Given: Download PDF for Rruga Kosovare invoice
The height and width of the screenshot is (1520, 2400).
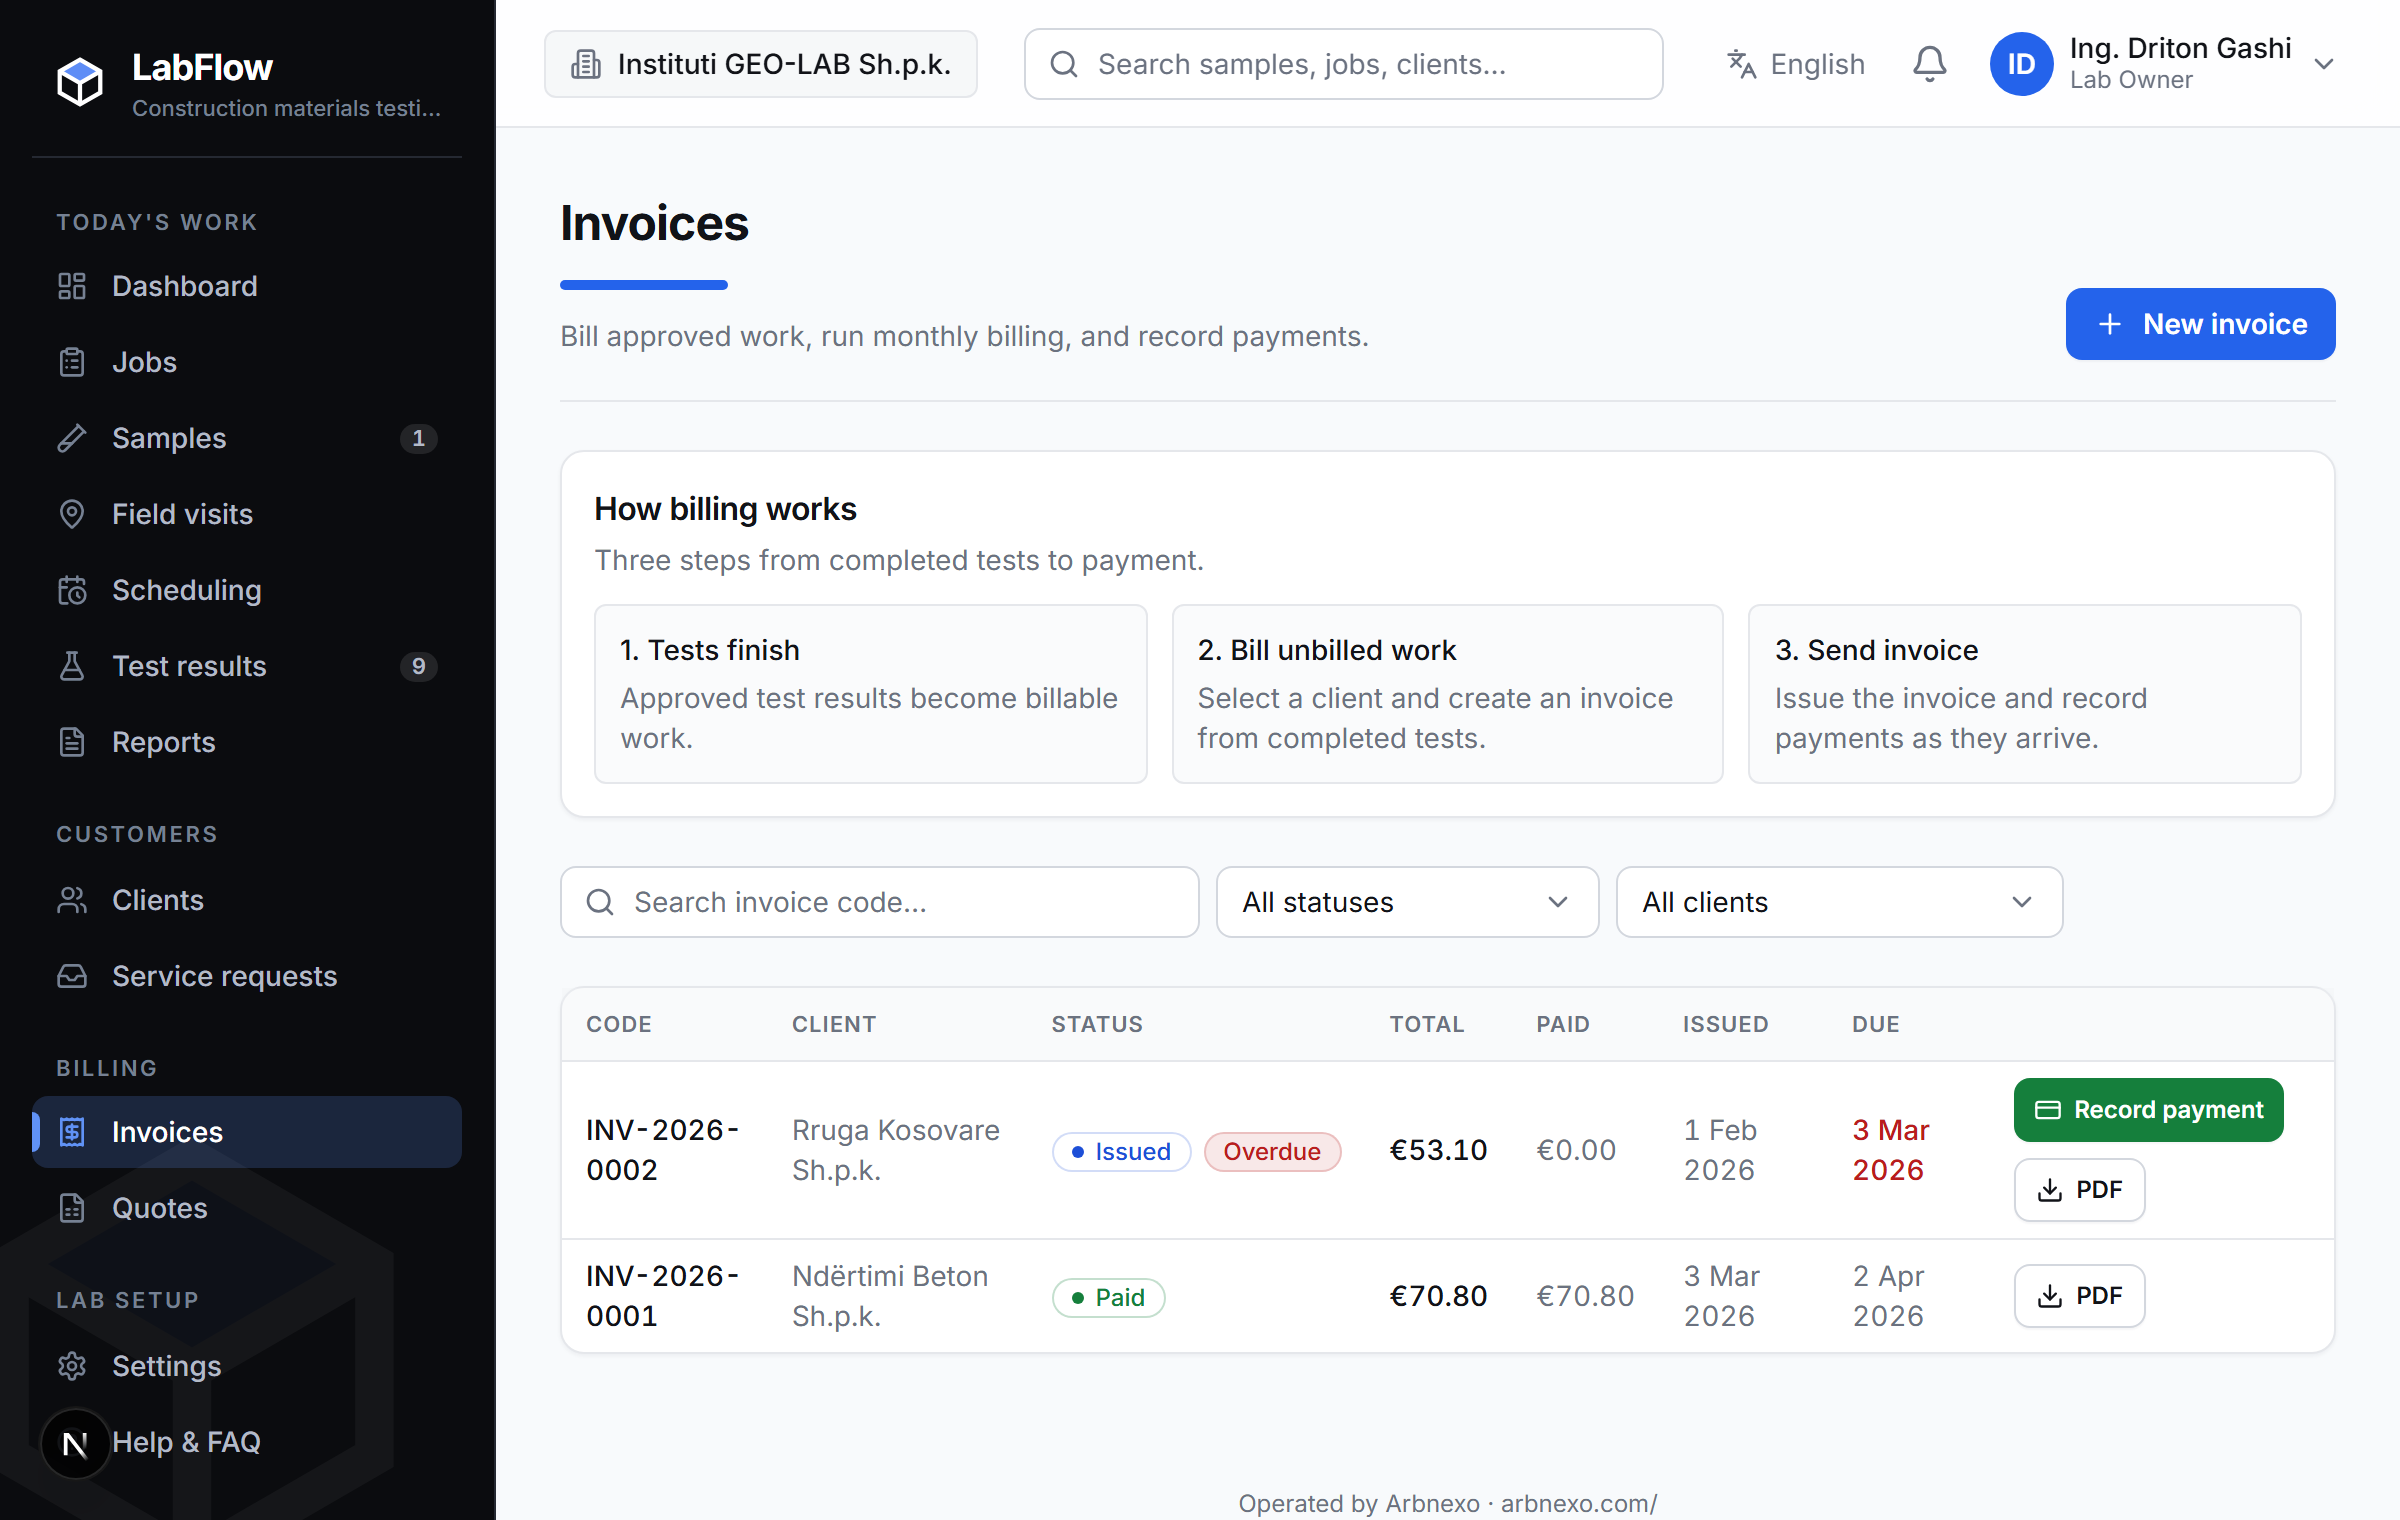Looking at the screenshot, I should tap(2079, 1190).
